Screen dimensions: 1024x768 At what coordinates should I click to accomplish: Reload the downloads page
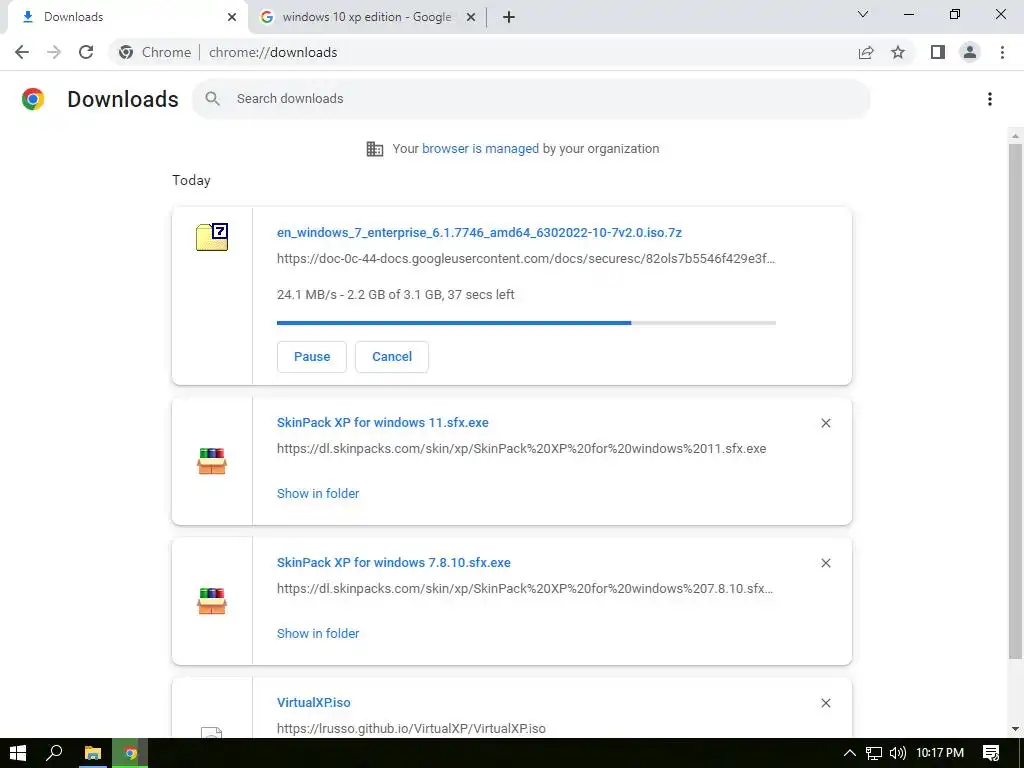(x=86, y=52)
